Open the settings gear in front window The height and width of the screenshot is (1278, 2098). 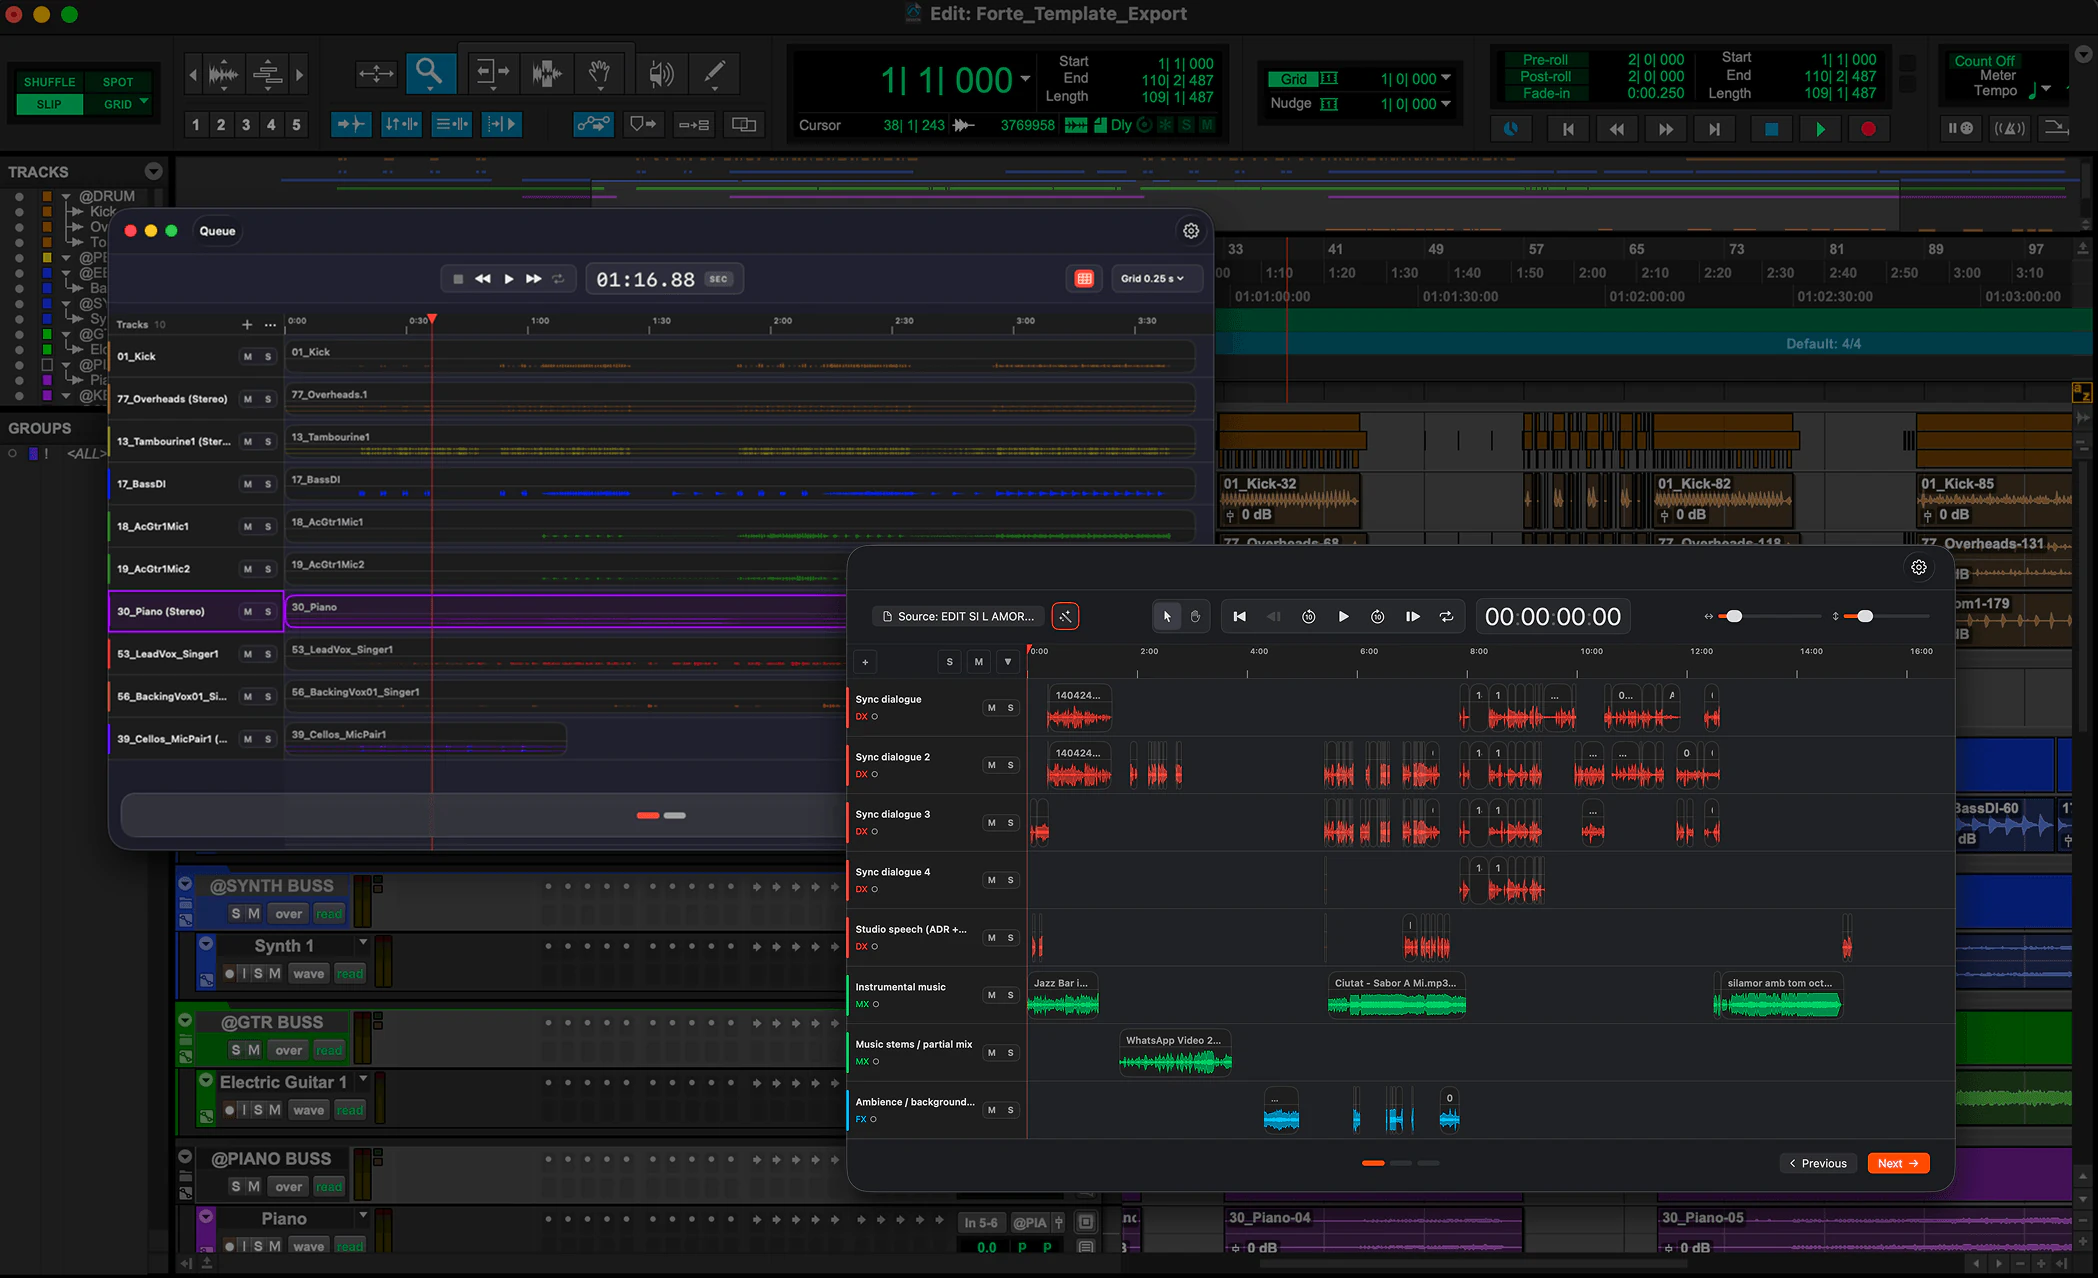click(1919, 567)
